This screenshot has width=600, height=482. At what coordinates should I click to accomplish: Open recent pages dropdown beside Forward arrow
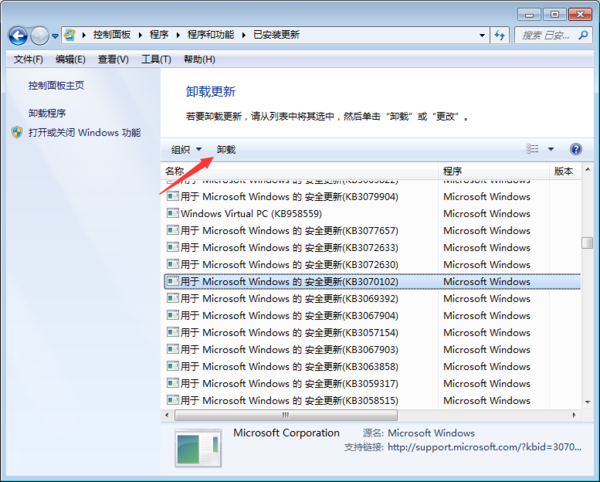[55, 36]
